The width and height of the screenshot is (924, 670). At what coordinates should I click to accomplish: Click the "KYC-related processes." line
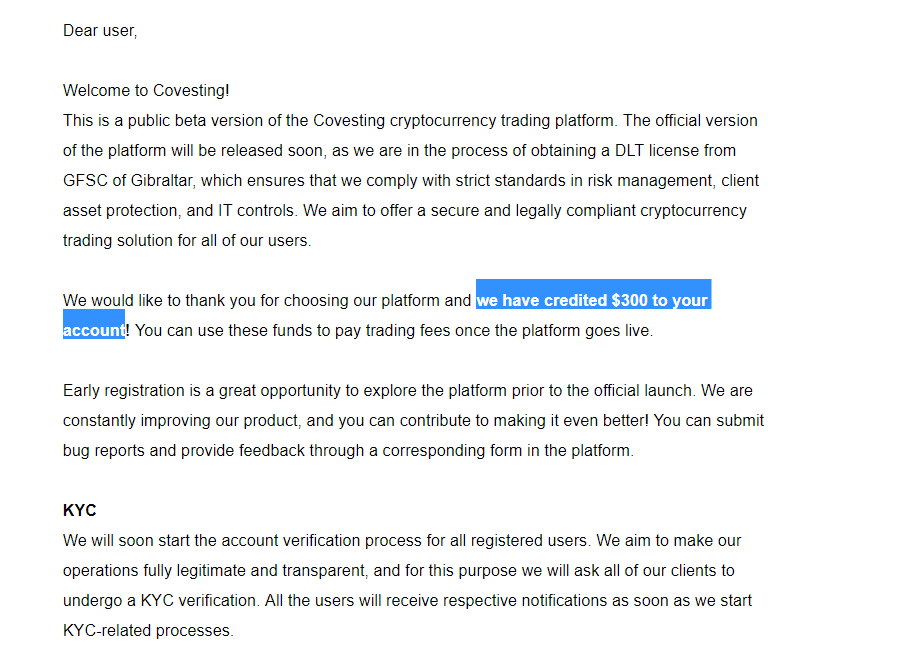pos(147,630)
